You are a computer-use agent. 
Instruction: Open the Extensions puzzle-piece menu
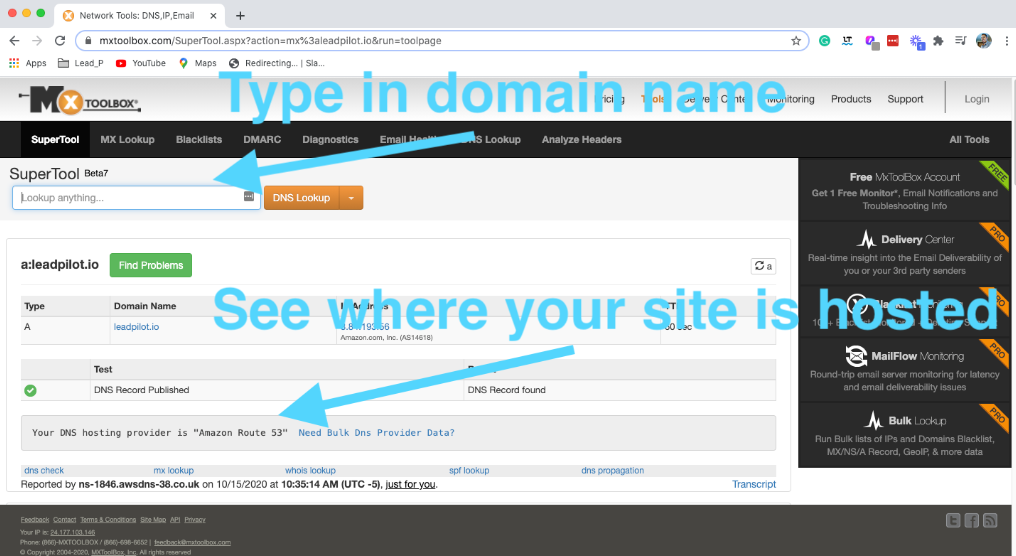coord(938,41)
